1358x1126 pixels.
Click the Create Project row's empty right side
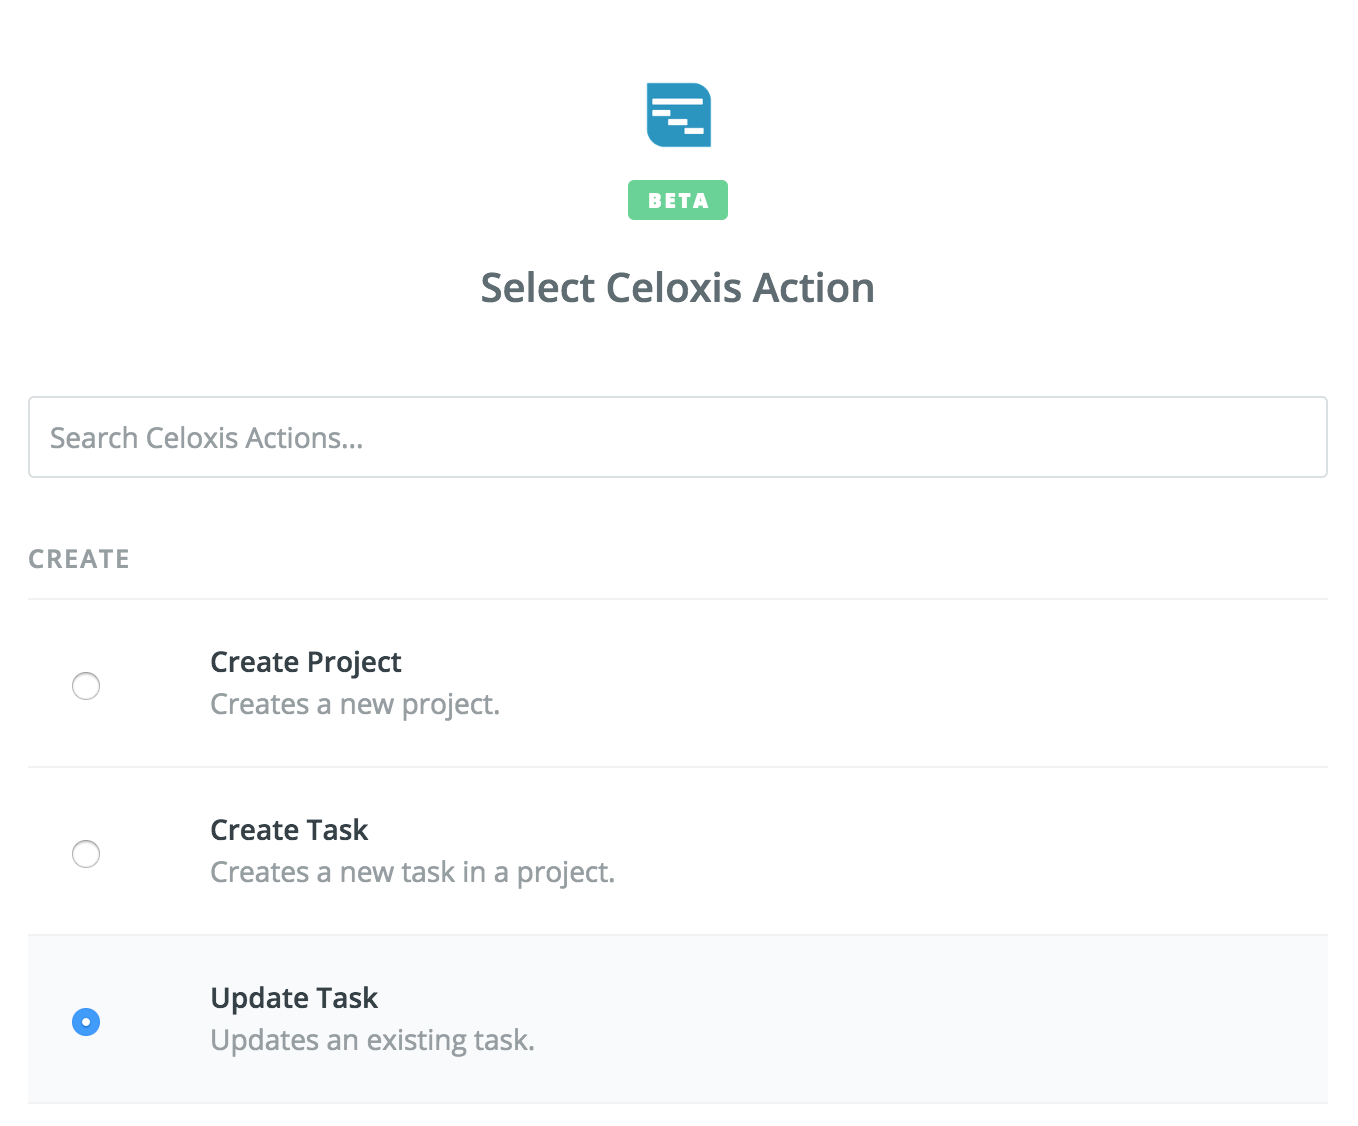point(1000,684)
